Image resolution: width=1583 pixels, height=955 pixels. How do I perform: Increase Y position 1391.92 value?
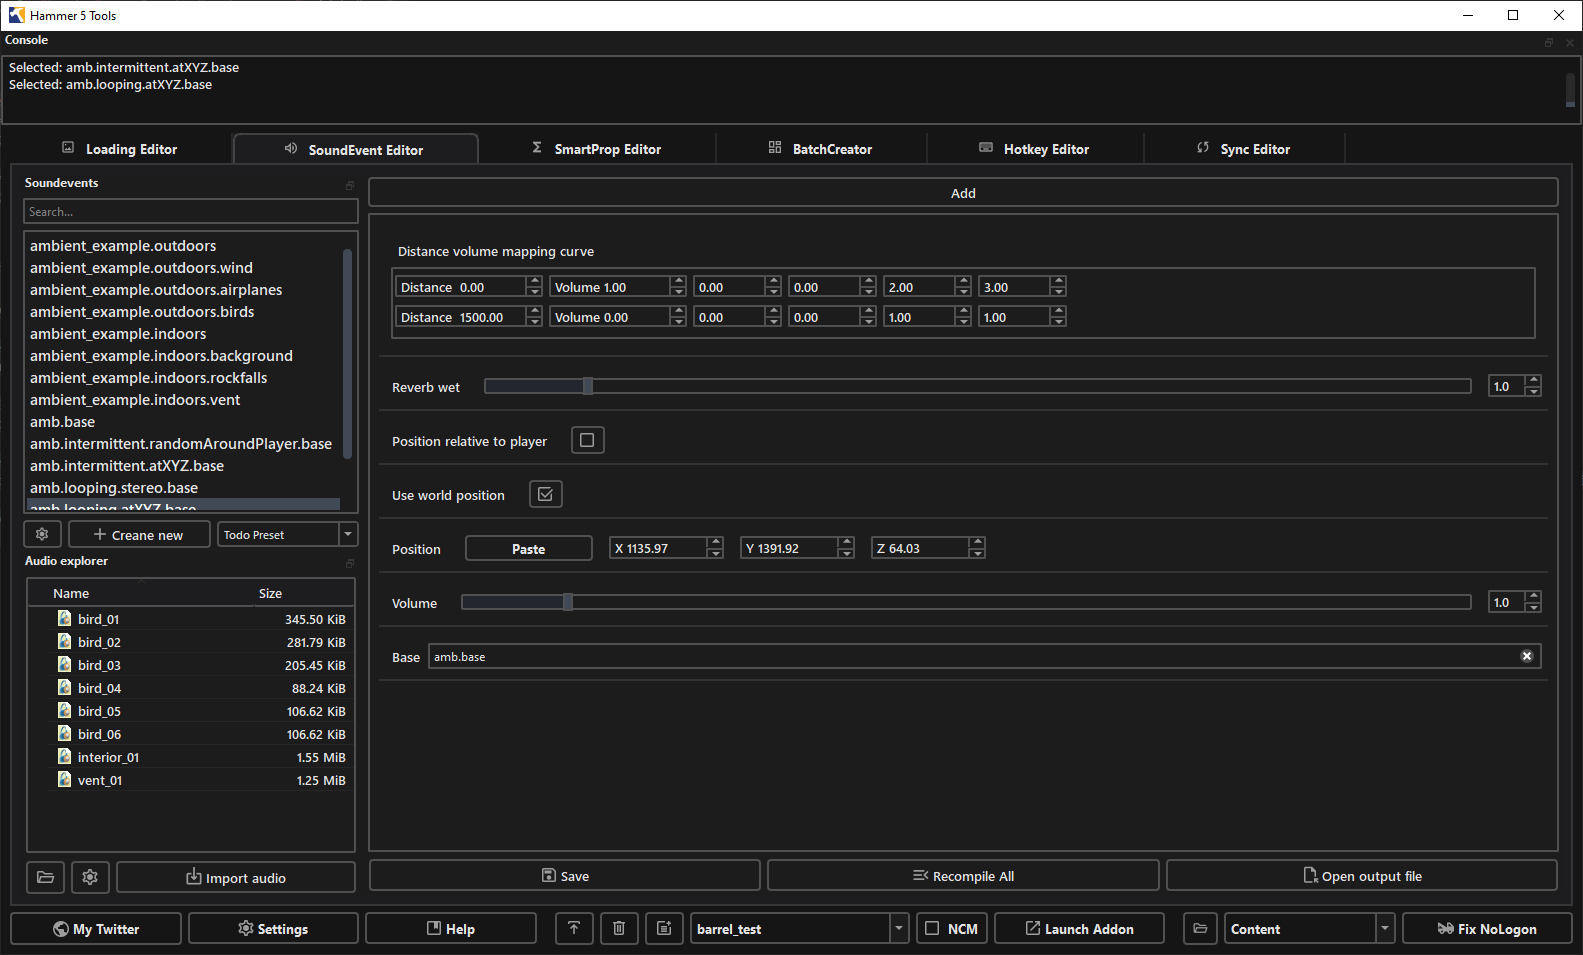pyautogui.click(x=846, y=542)
